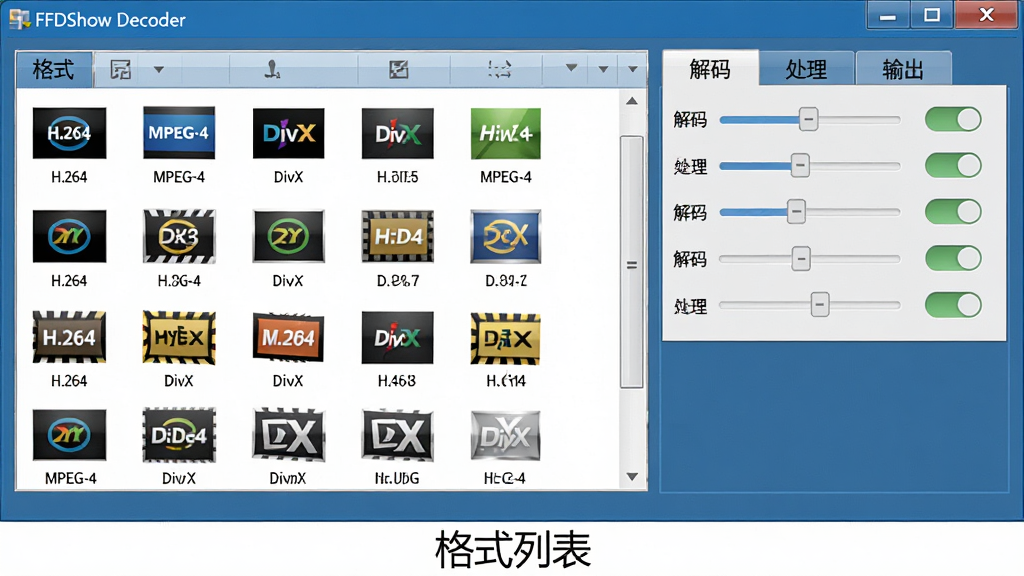Choose the DX icon labeled DivnX

click(289, 435)
